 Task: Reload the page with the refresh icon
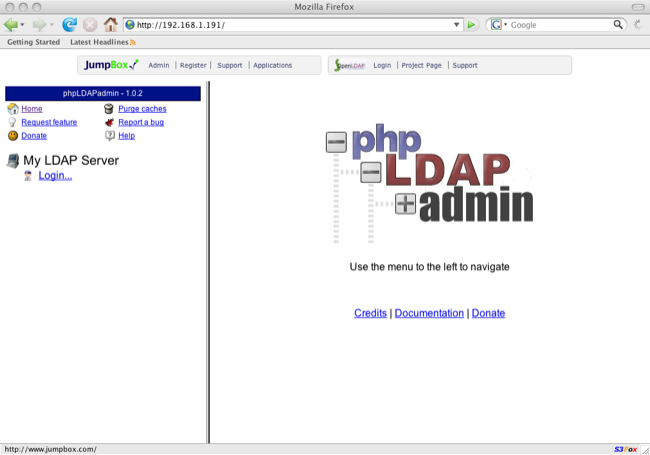pyautogui.click(x=69, y=25)
